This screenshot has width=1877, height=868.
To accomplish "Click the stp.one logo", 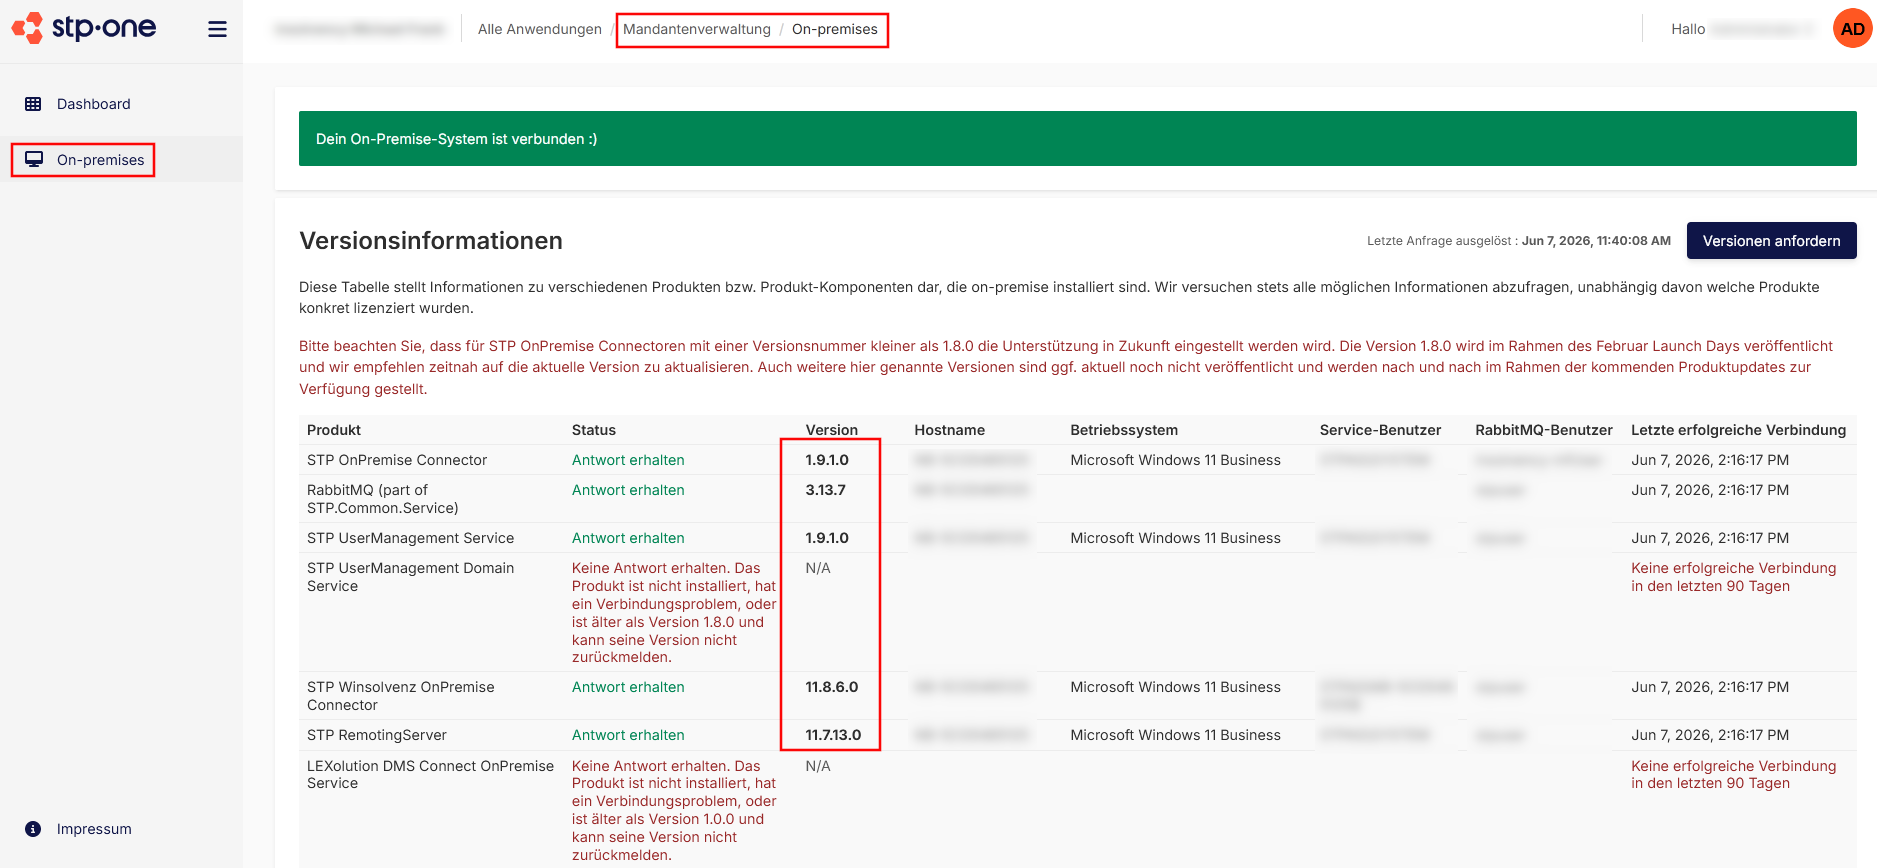I will 84,28.
